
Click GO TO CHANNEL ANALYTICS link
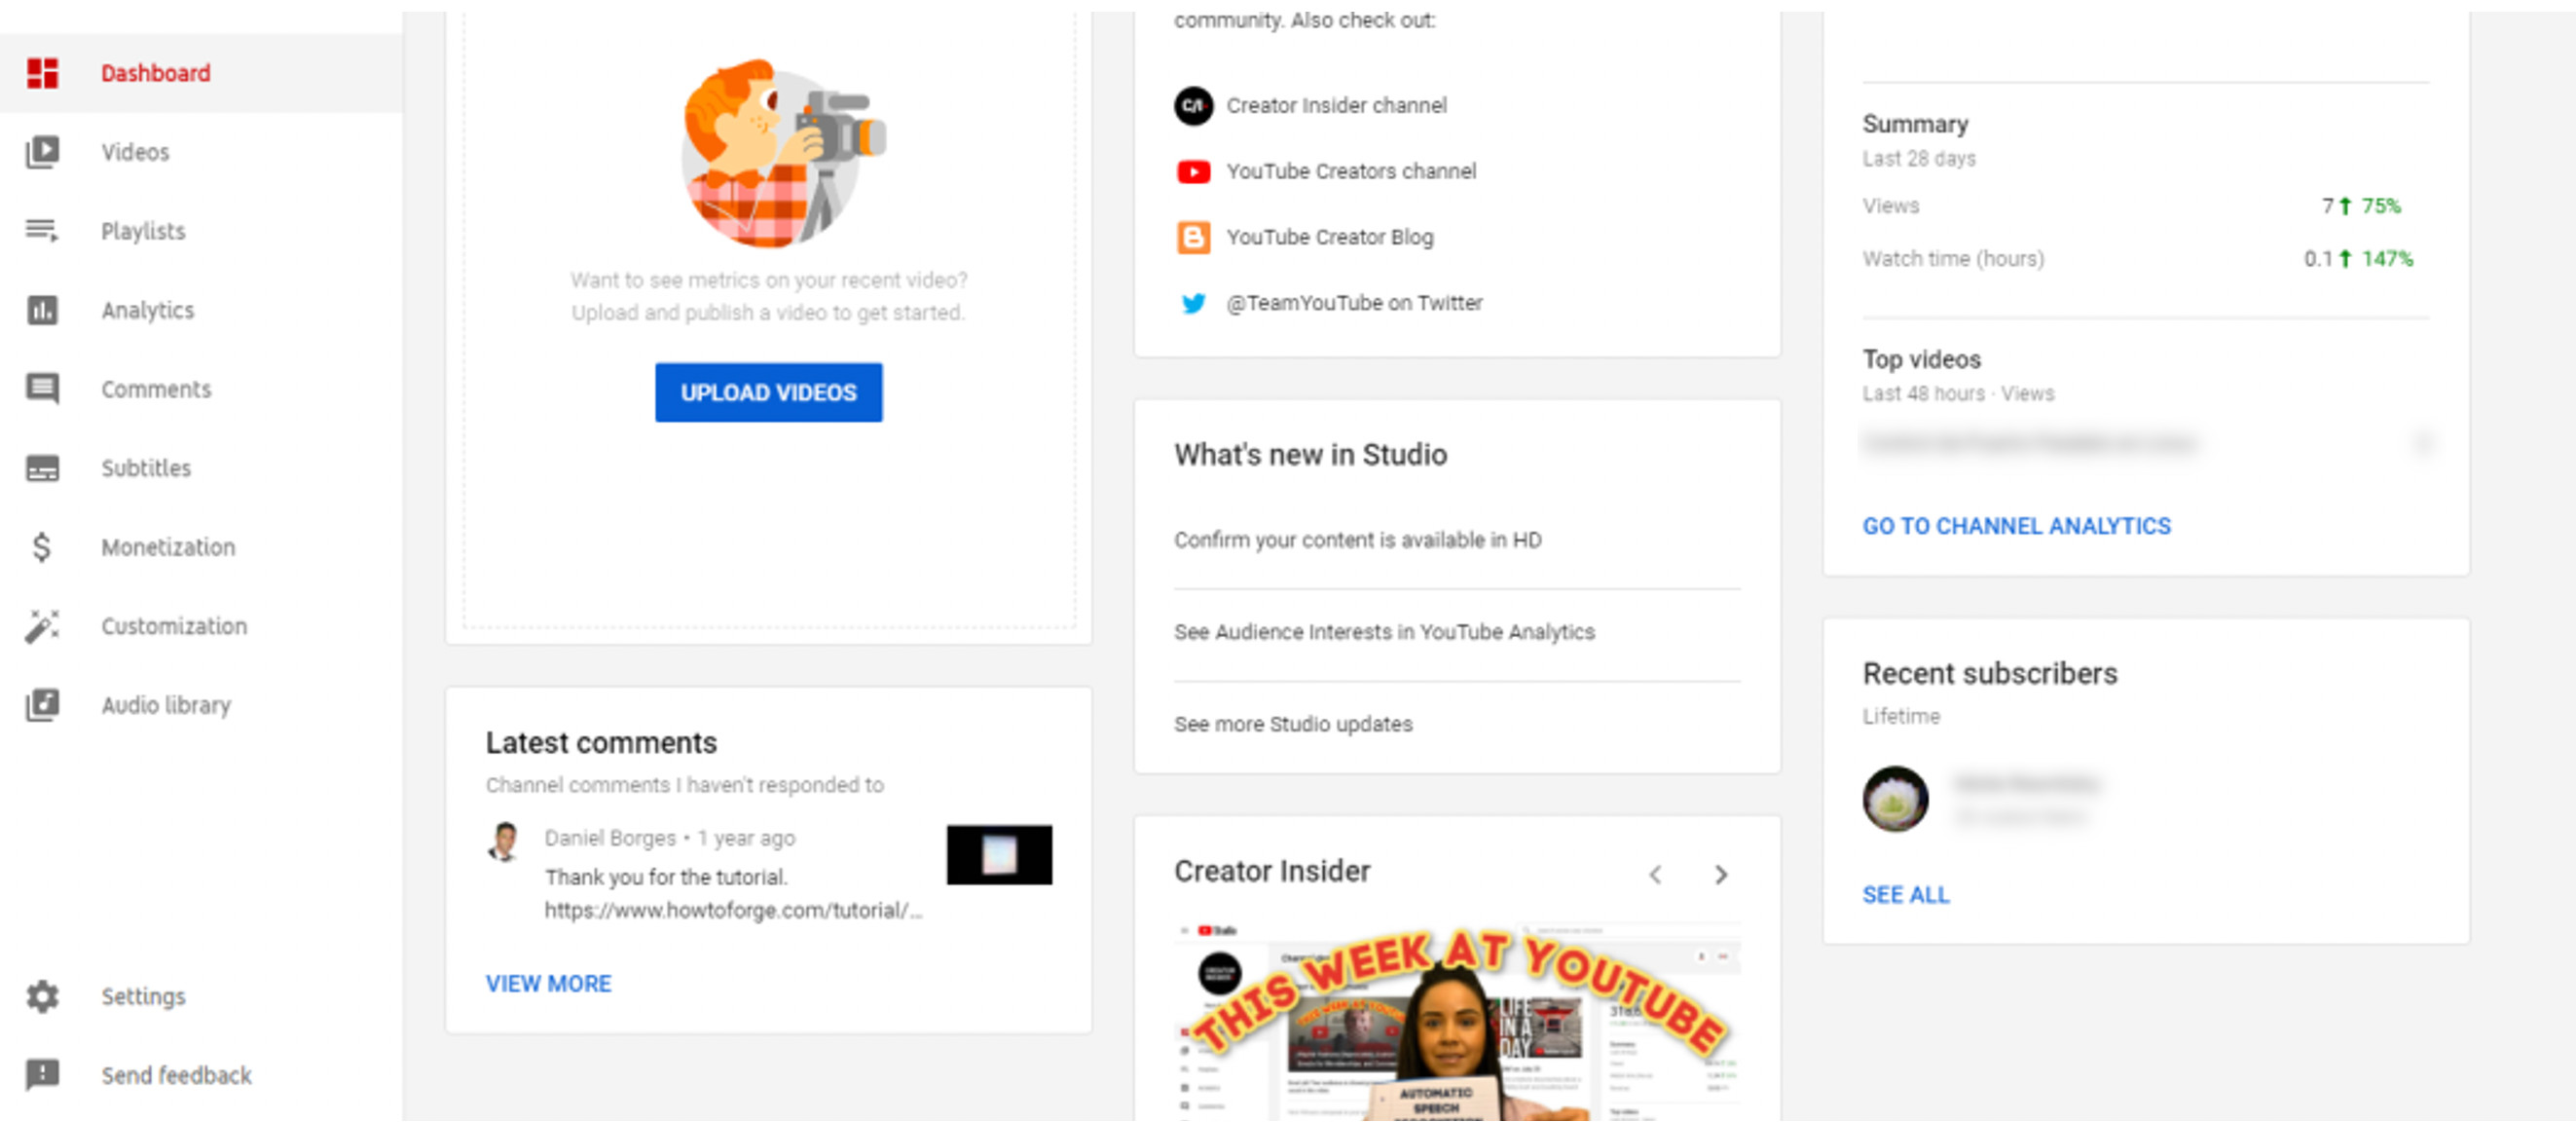click(2016, 526)
